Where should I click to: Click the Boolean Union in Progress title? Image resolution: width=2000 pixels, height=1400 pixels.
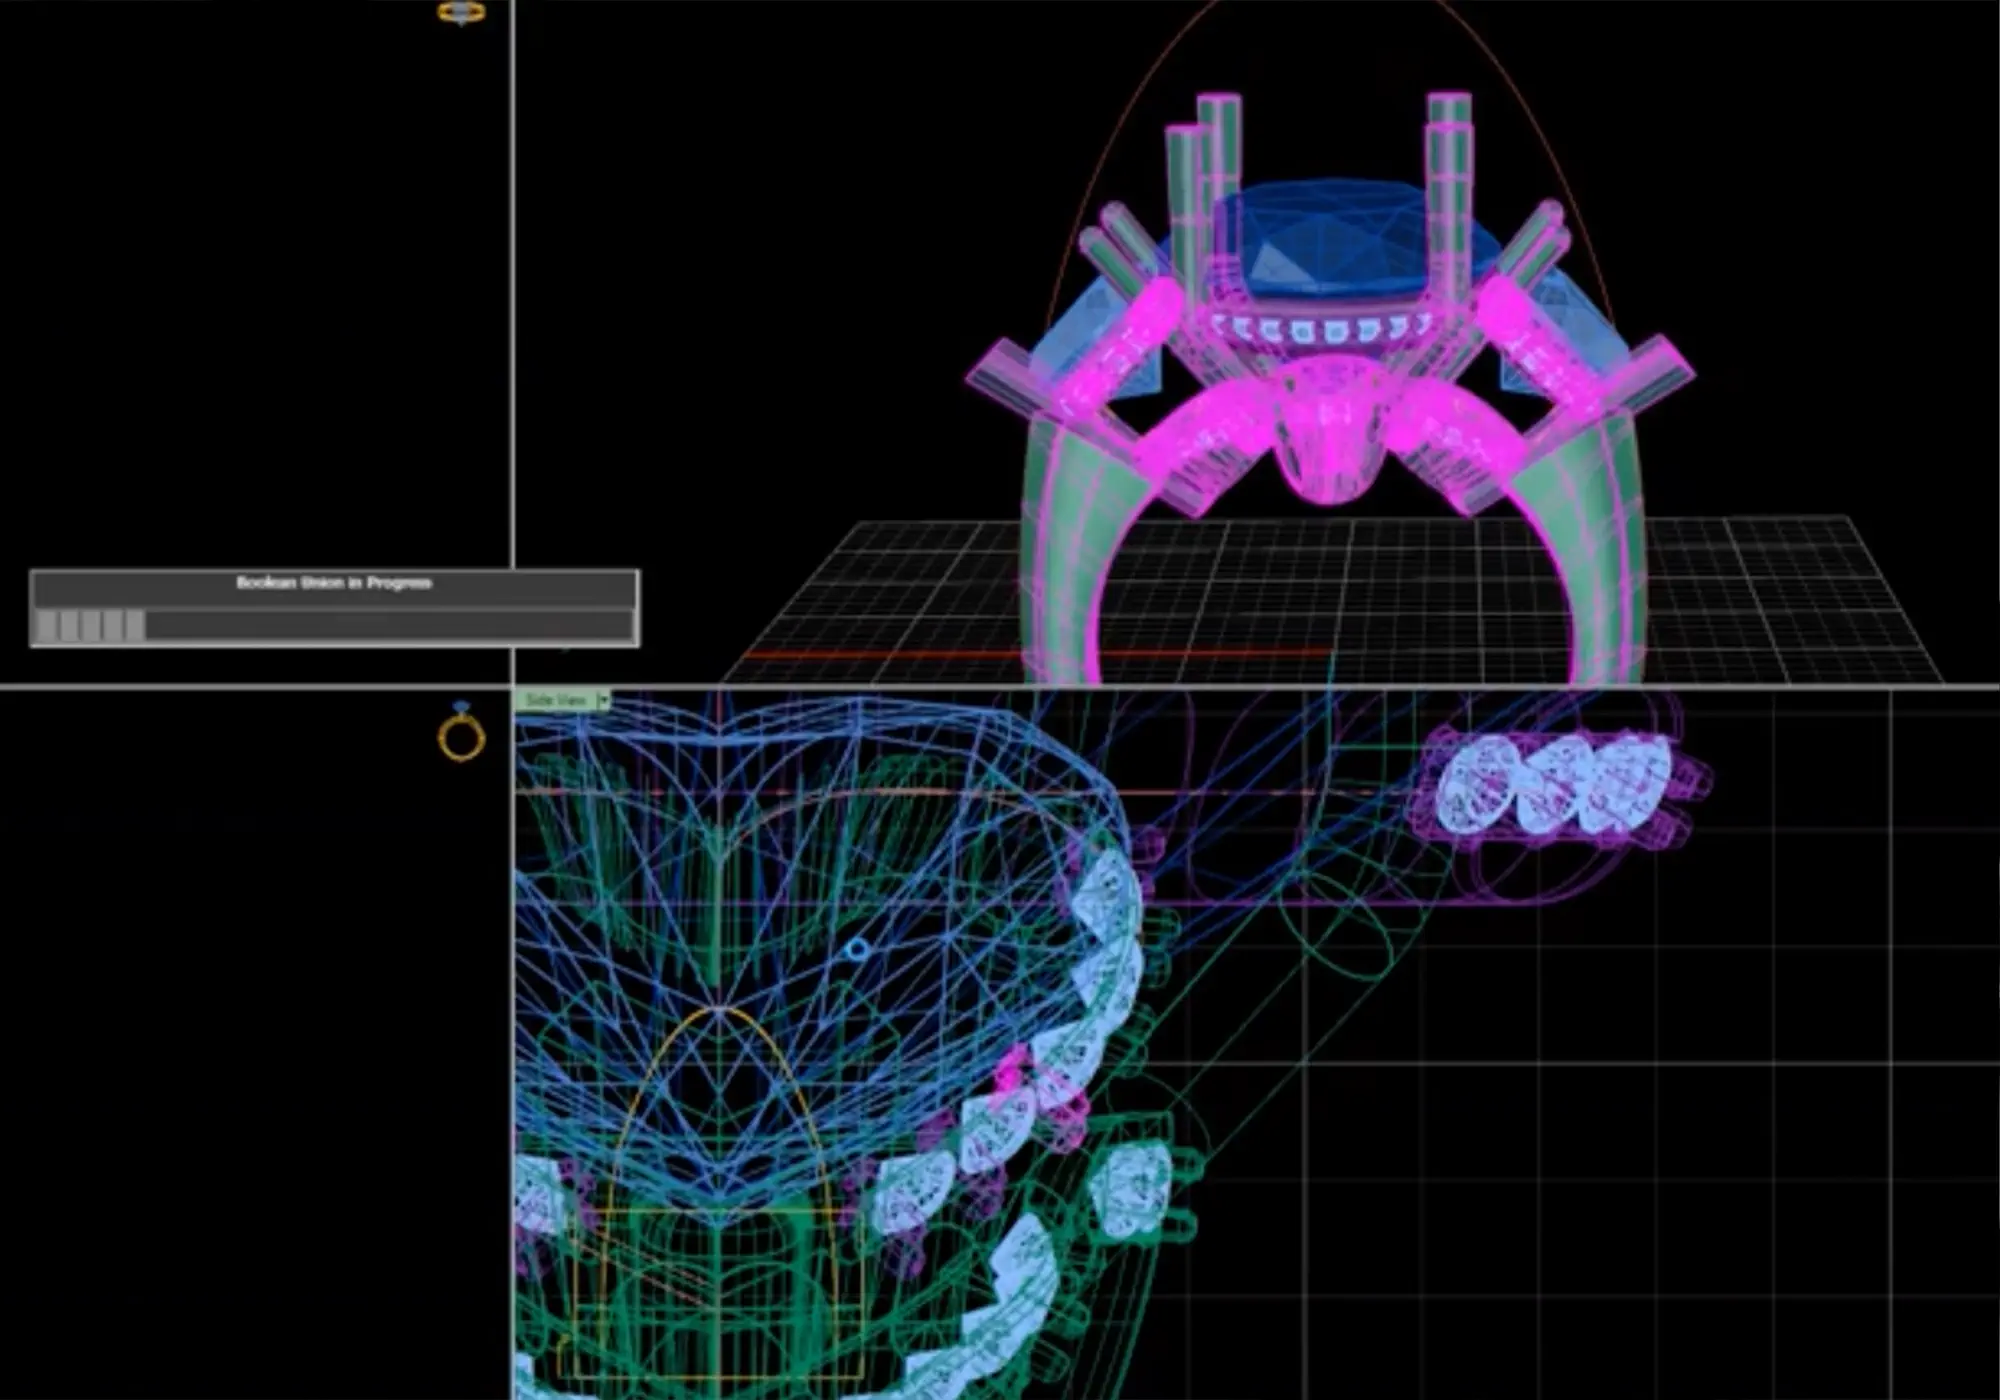point(334,583)
